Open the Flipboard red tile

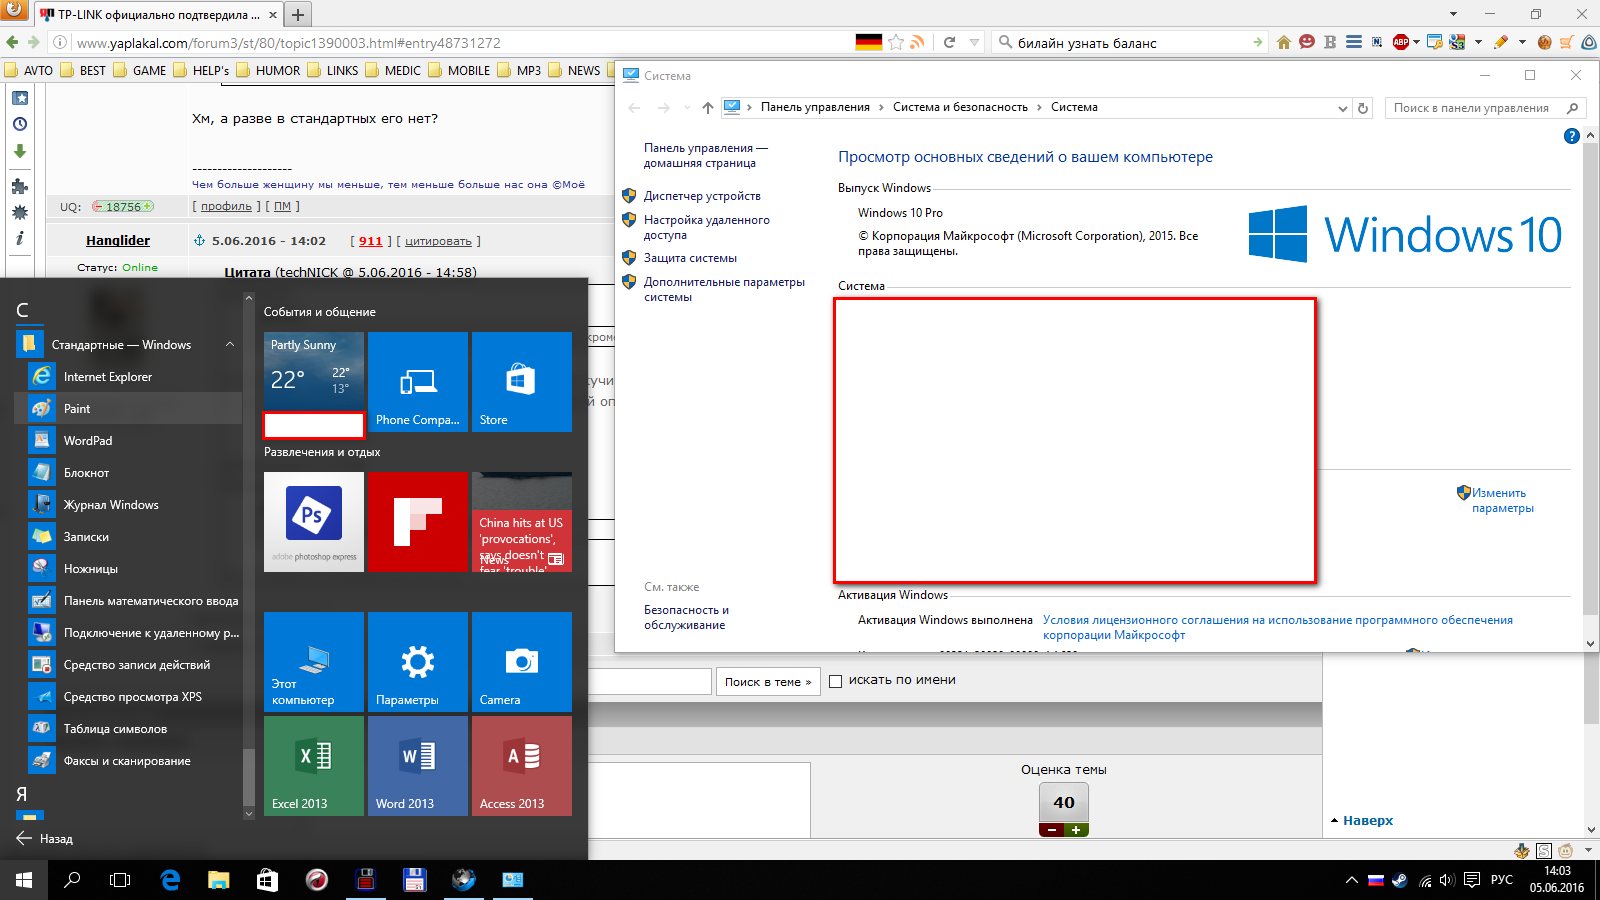[418, 522]
